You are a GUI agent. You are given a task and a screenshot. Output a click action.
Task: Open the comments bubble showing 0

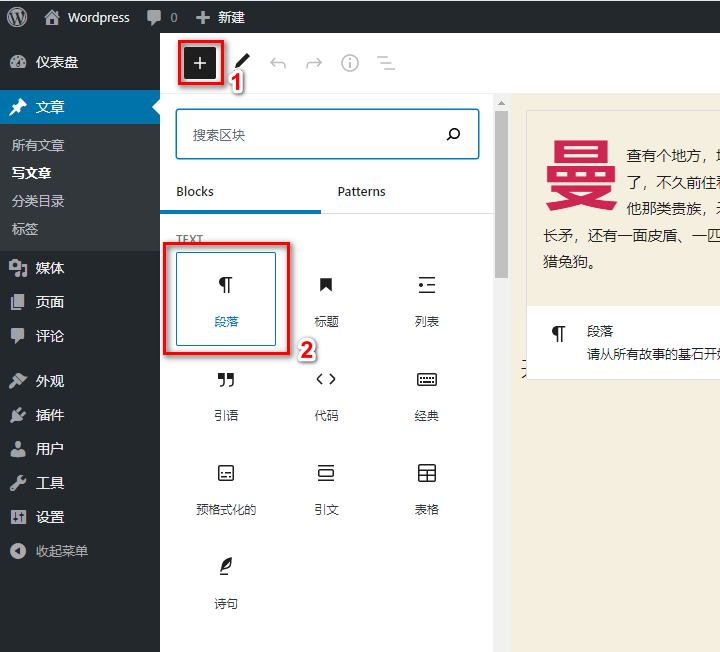[162, 17]
